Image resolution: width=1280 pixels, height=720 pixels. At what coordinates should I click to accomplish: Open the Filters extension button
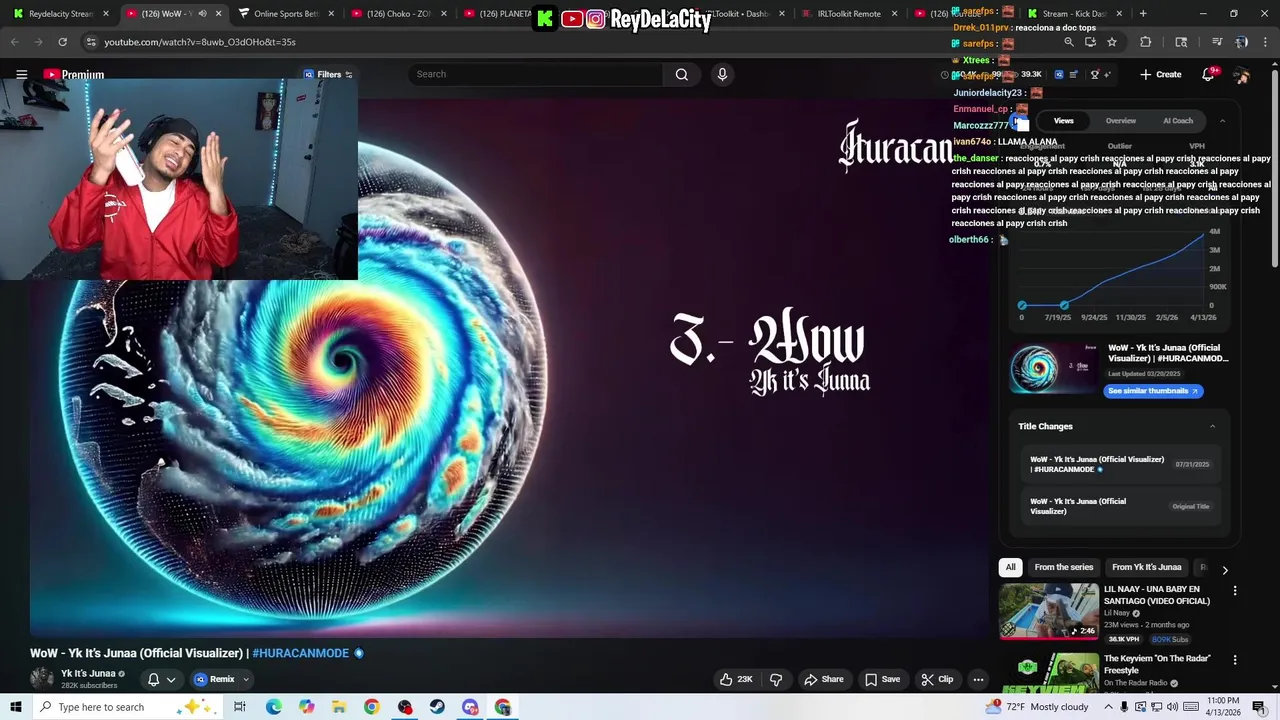click(328, 74)
